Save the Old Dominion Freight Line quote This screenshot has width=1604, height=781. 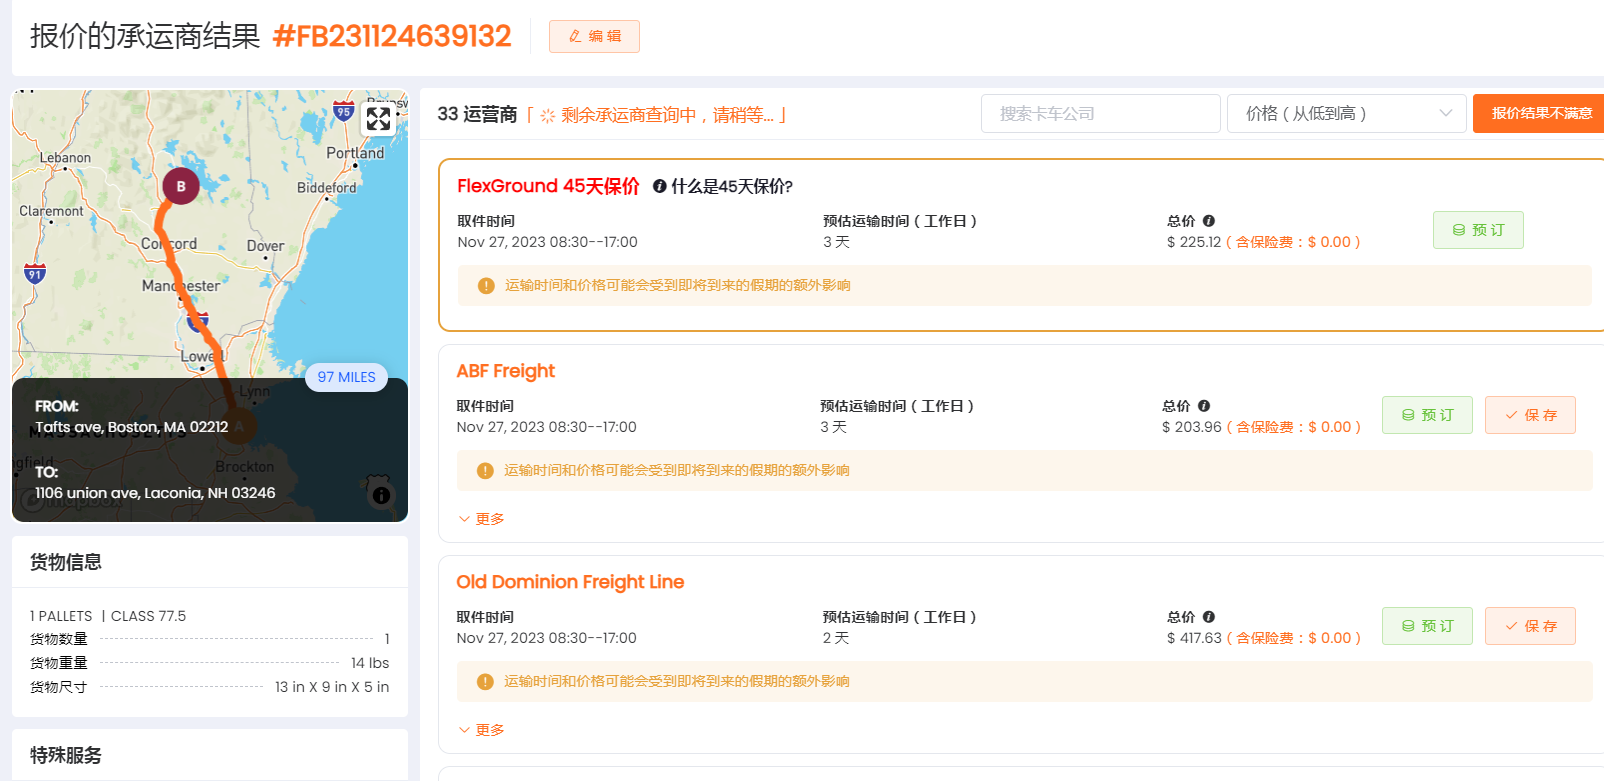click(x=1529, y=626)
